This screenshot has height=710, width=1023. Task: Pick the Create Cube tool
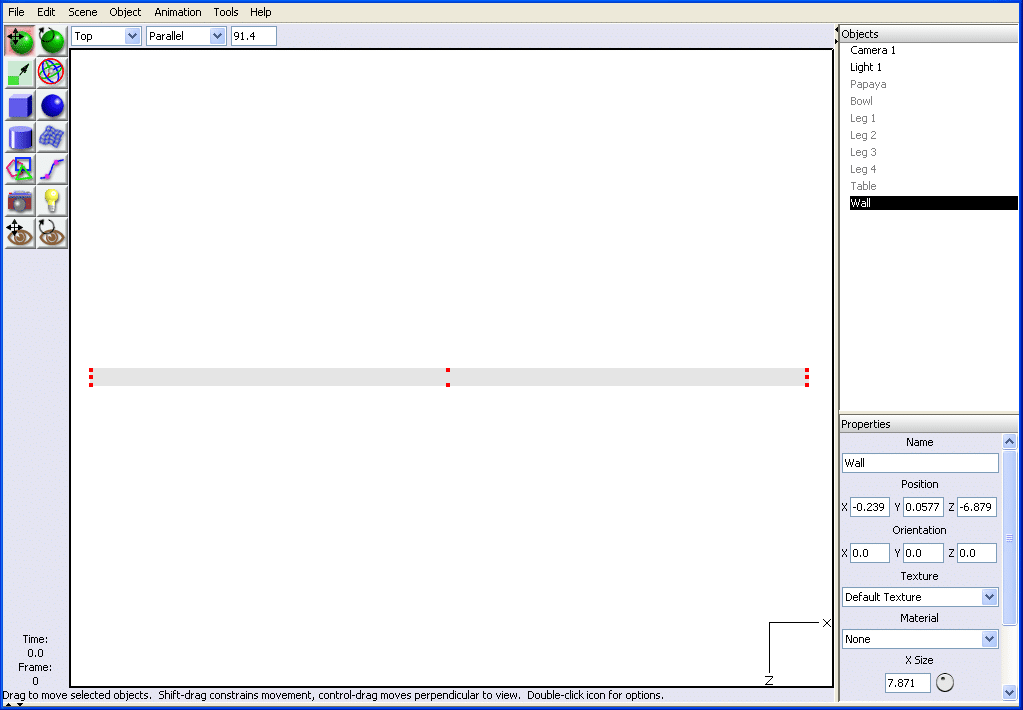click(20, 105)
